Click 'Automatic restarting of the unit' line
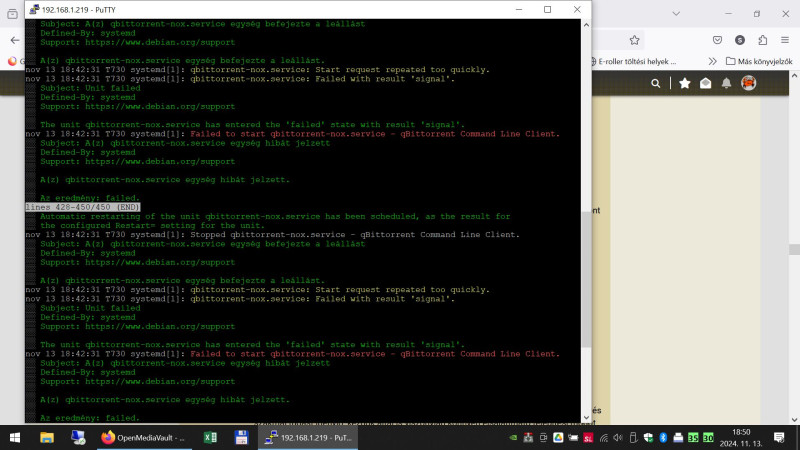Image resolution: width=800 pixels, height=450 pixels. tap(275, 216)
